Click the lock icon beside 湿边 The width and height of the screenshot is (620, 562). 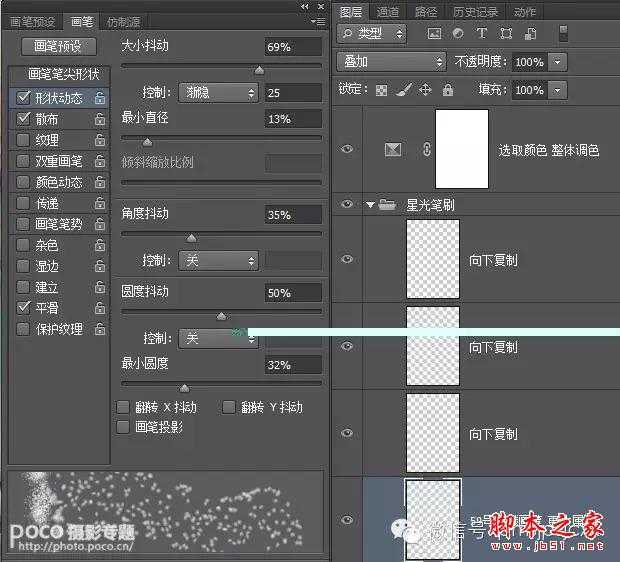[x=100, y=266]
